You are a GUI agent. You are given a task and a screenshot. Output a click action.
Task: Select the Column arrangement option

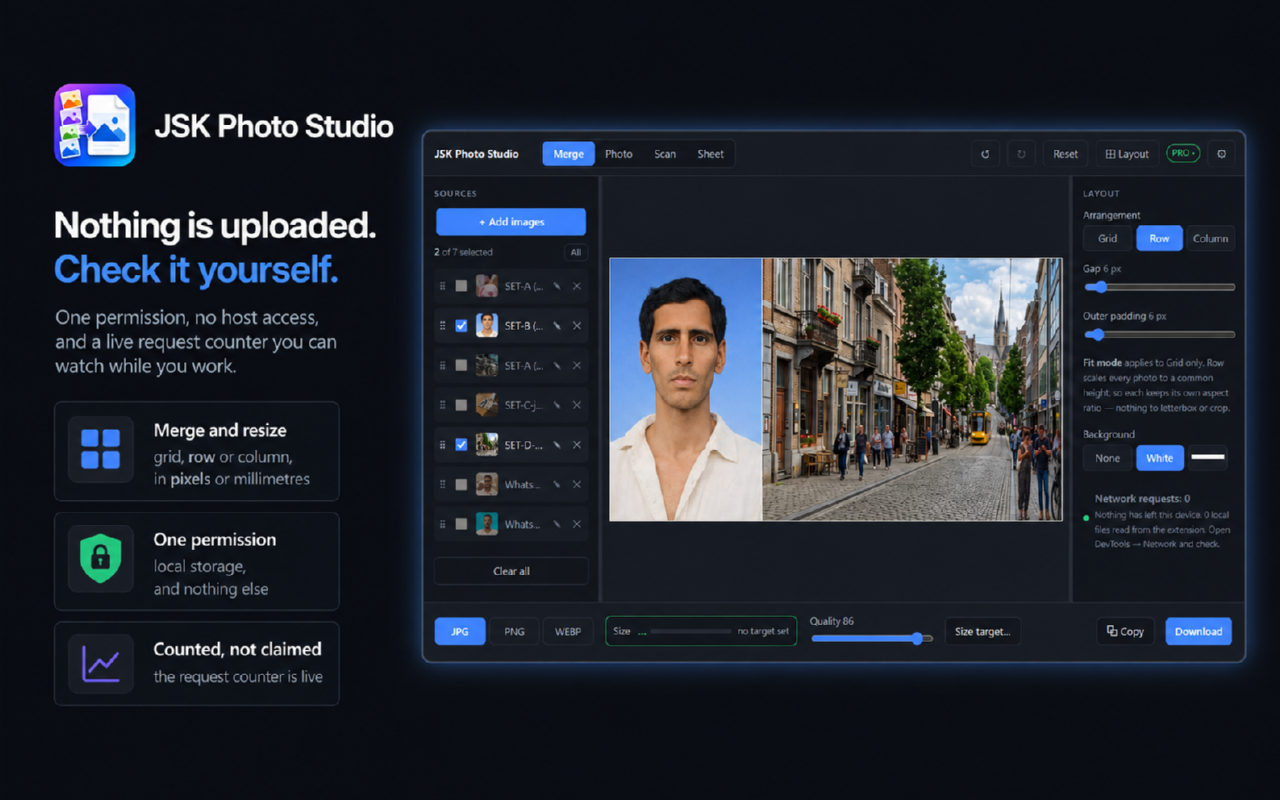tap(1210, 238)
